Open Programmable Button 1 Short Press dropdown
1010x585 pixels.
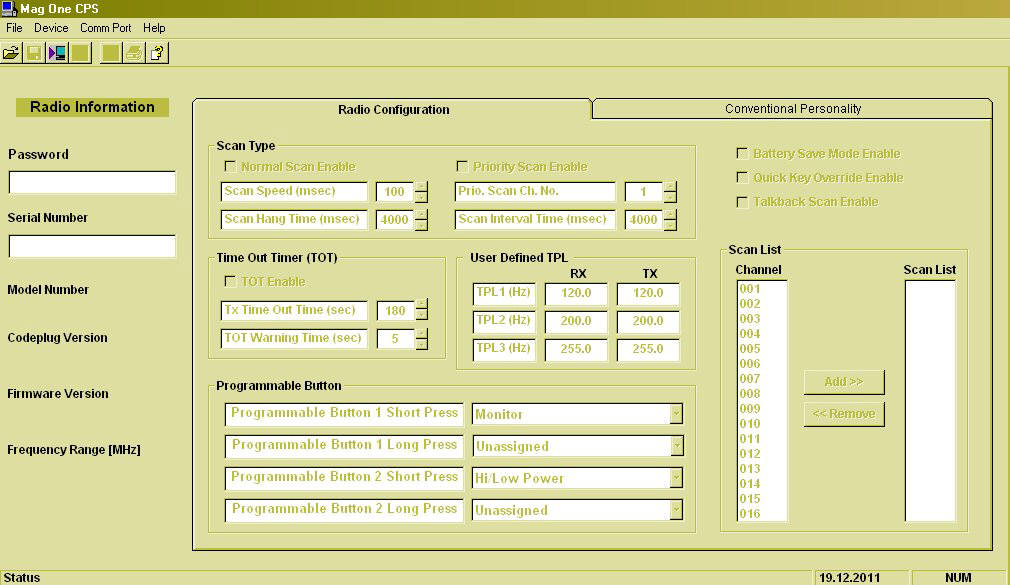[676, 414]
